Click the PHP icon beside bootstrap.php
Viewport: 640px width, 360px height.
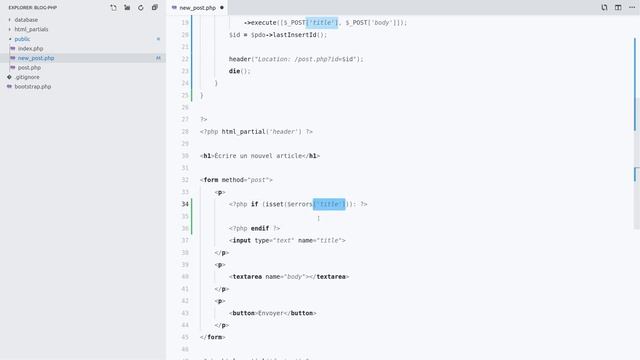(x=9, y=87)
